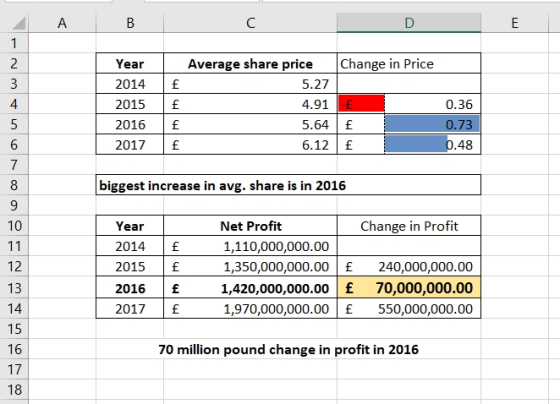560x404 pixels.
Task: Select the bold net profit cell 1,420,000,000.00
Action: coord(250,288)
